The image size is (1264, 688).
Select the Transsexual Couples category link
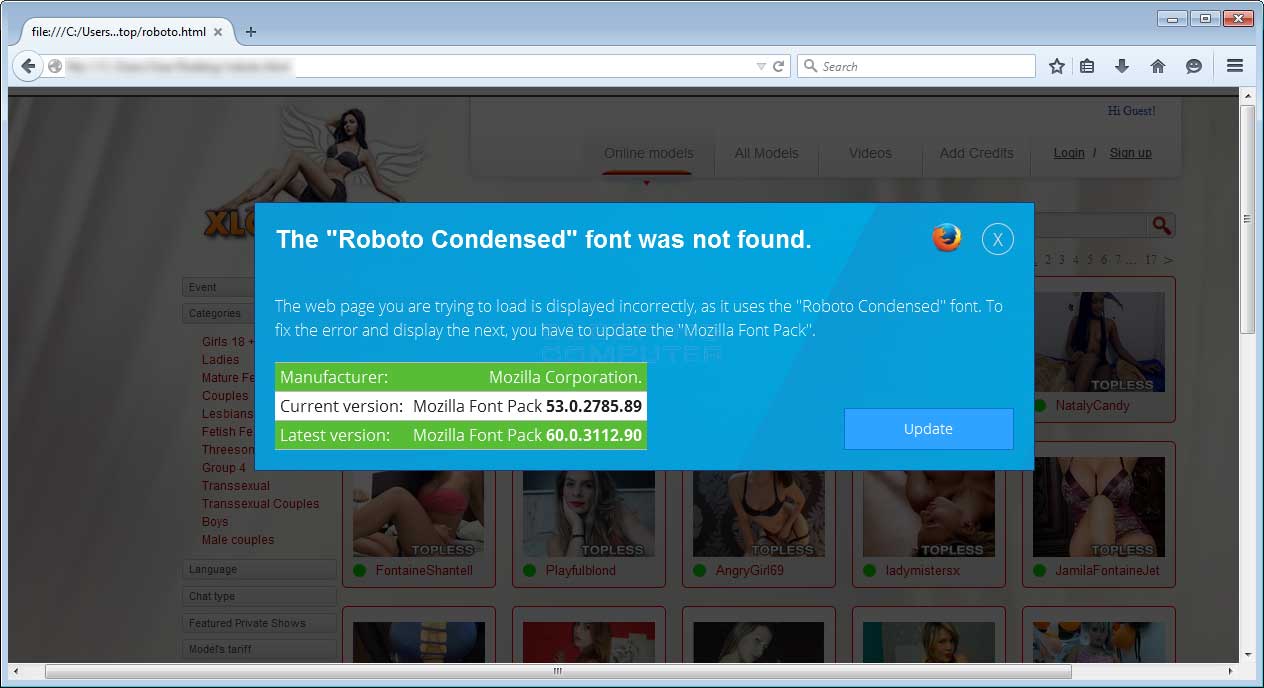pyautogui.click(x=260, y=504)
